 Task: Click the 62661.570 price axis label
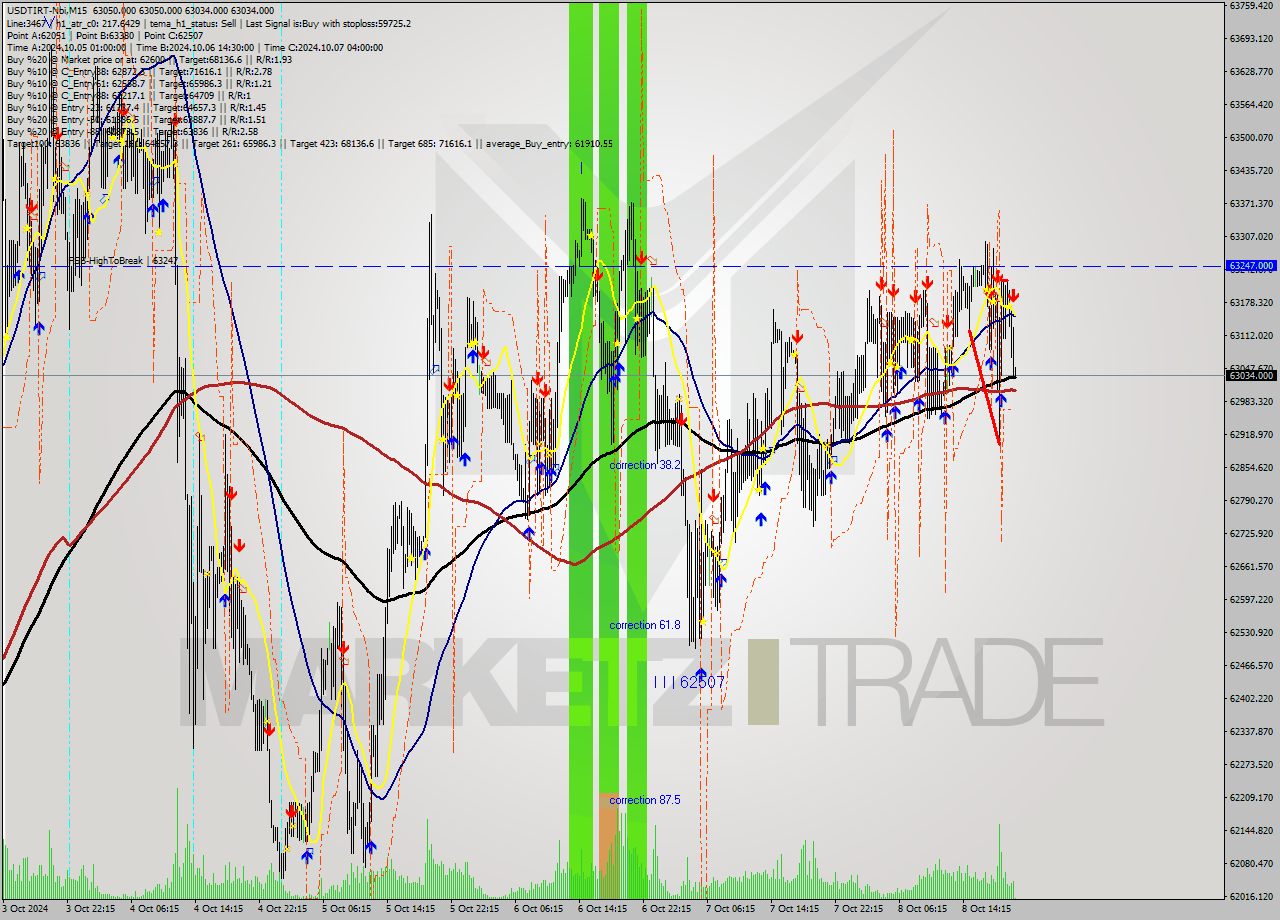[1251, 566]
